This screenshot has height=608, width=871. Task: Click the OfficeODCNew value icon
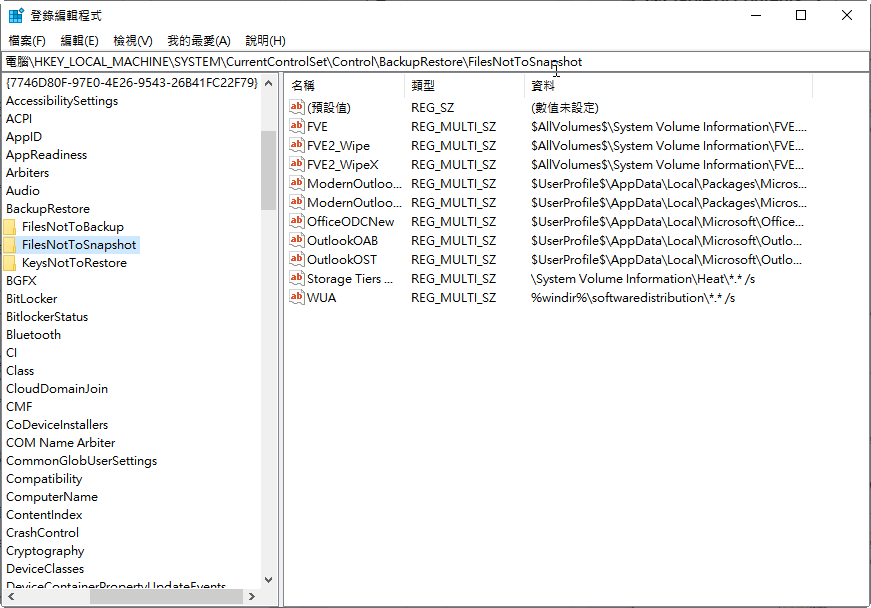[x=297, y=222]
